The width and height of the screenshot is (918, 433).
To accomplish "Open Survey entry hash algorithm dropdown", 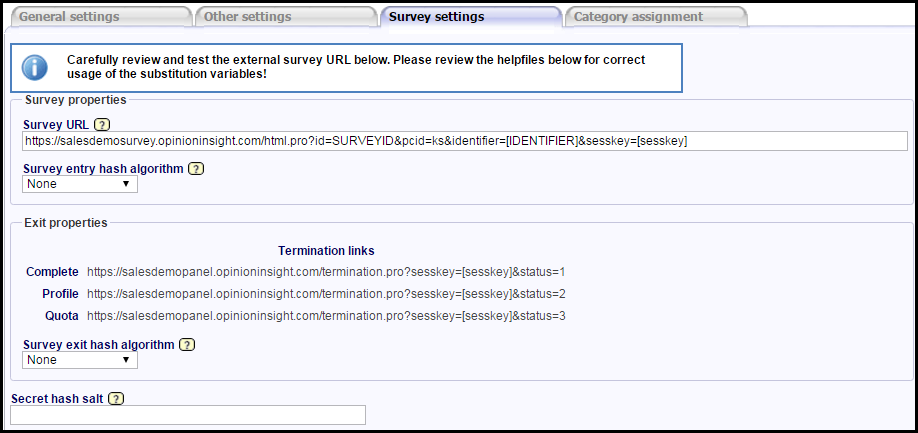I will 80,184.
